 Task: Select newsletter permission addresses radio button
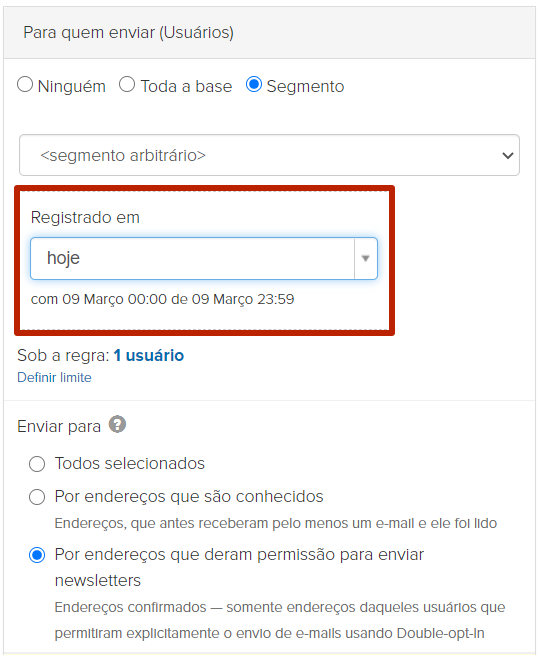[37, 556]
